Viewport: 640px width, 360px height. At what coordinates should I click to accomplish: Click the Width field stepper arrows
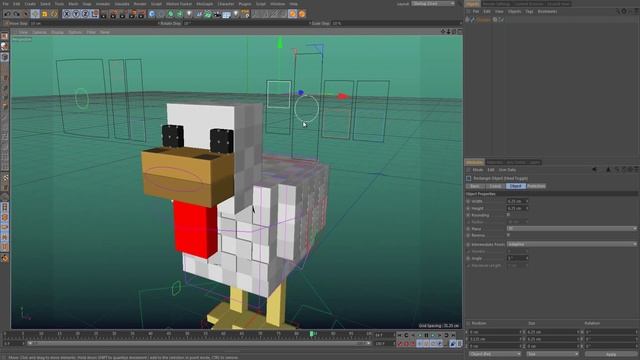click(x=527, y=201)
